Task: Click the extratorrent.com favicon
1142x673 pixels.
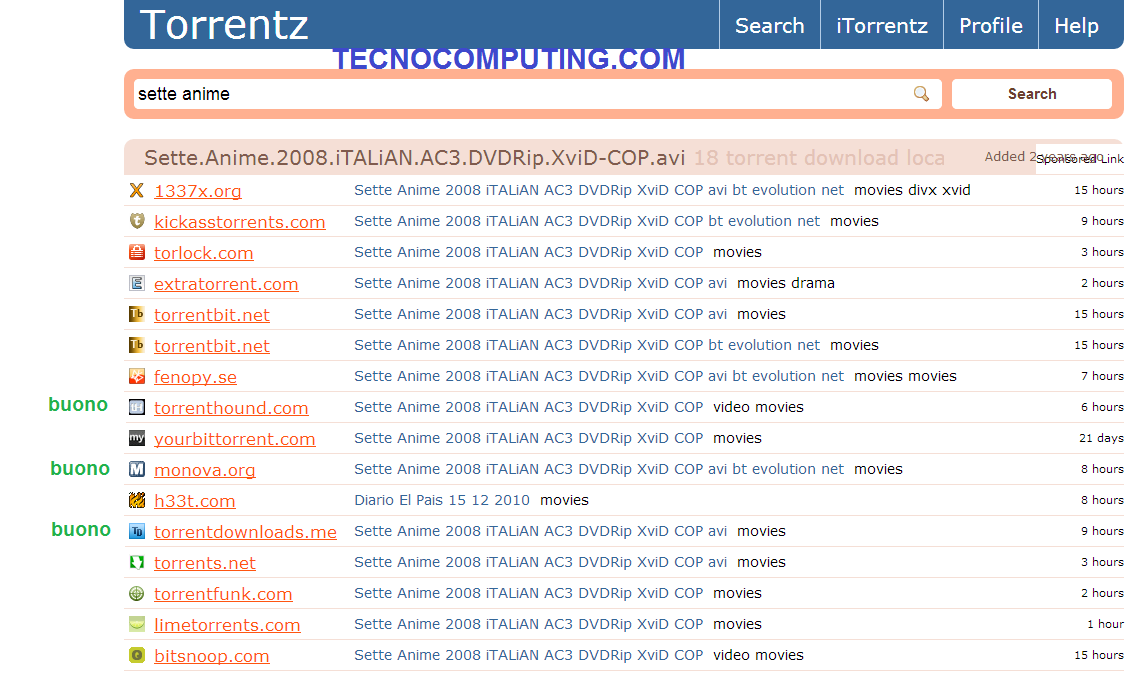Action: 136,283
